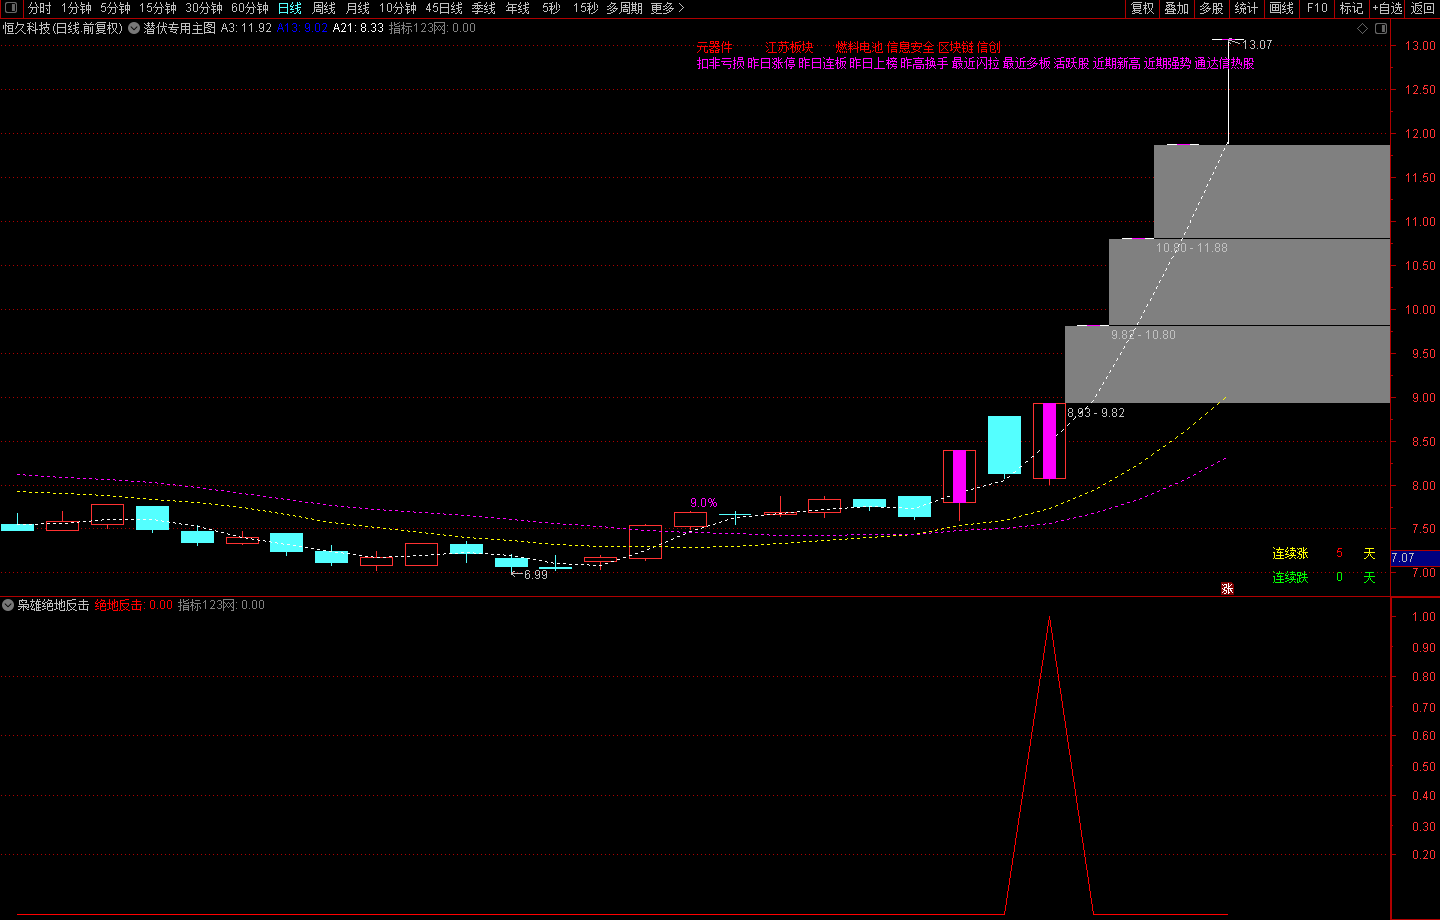Click the right panel toggle icon
This screenshot has width=1440, height=920.
coord(1381,29)
